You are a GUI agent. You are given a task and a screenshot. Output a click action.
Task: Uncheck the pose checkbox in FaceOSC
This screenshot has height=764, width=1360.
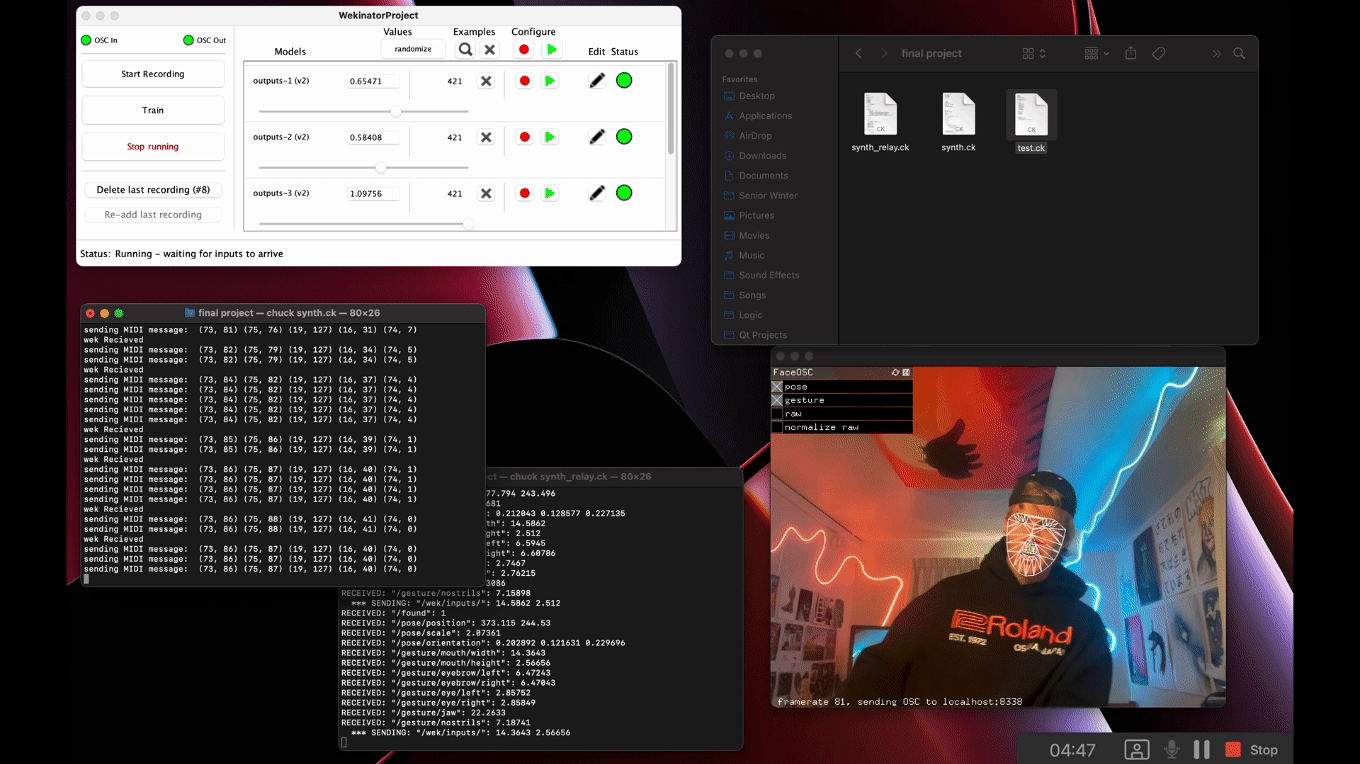[778, 387]
